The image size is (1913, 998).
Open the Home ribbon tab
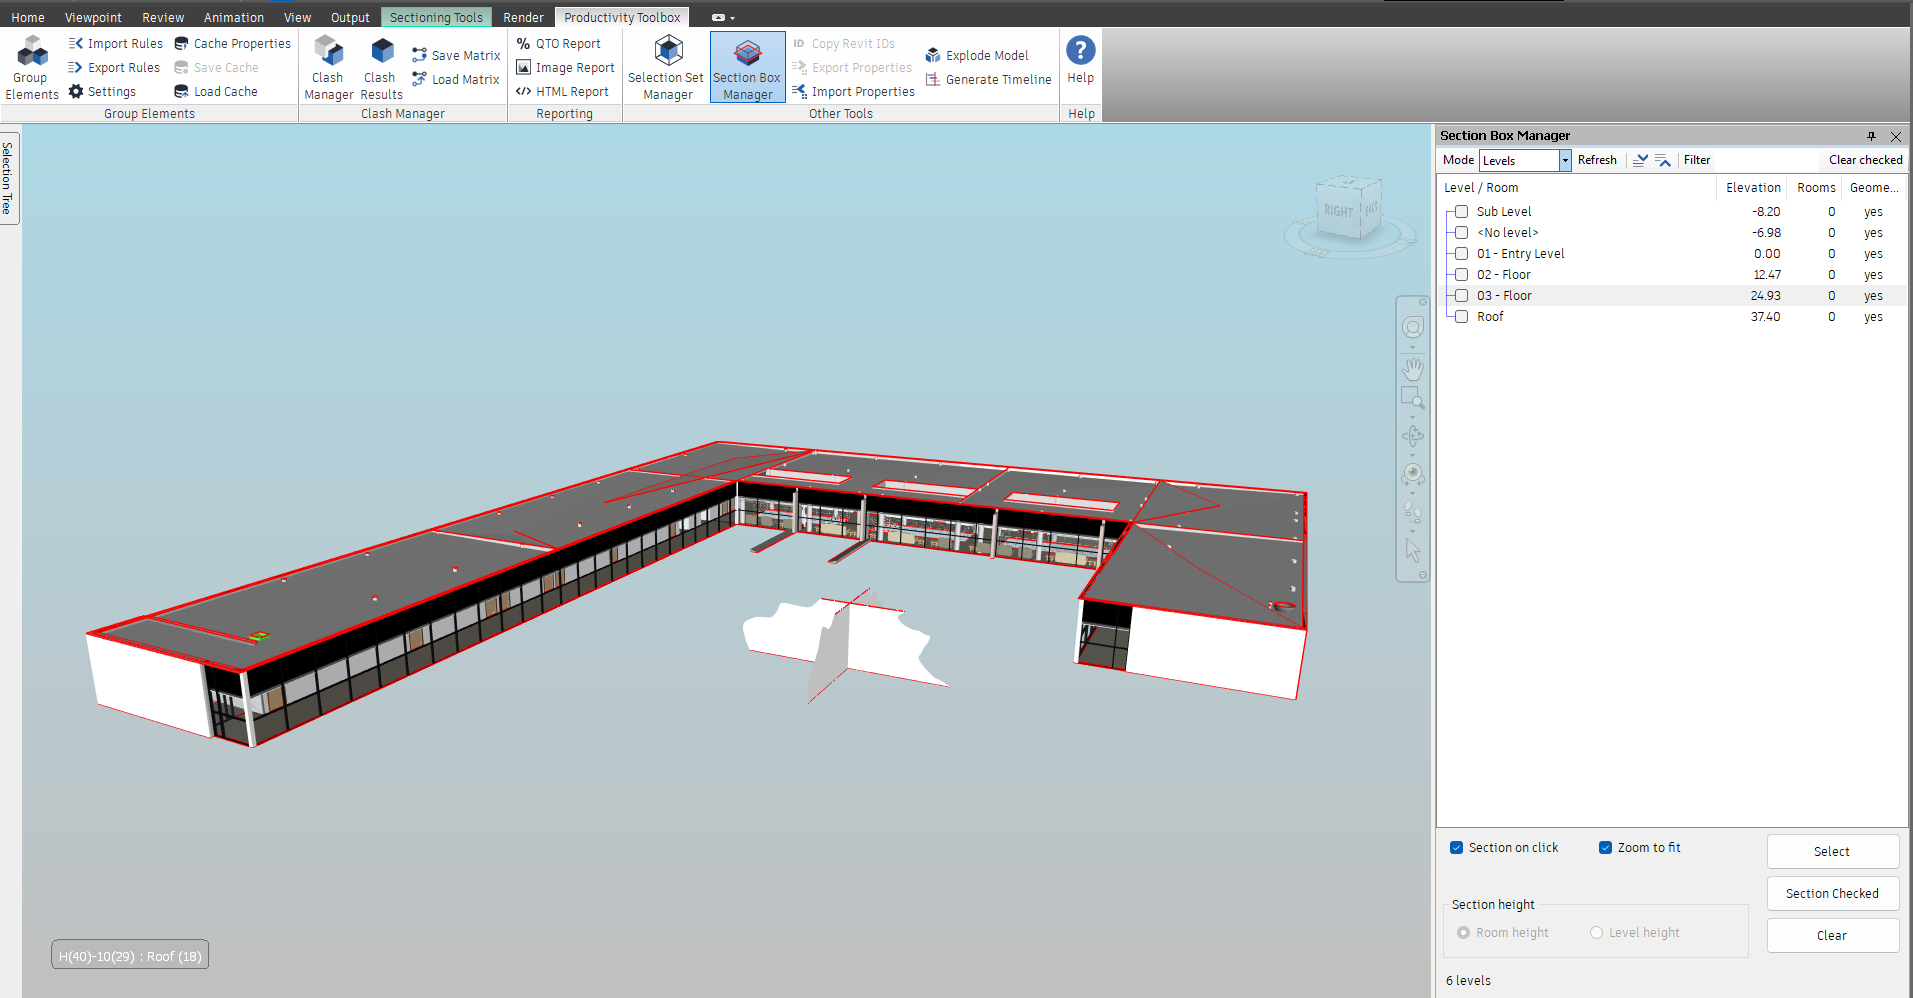(28, 18)
